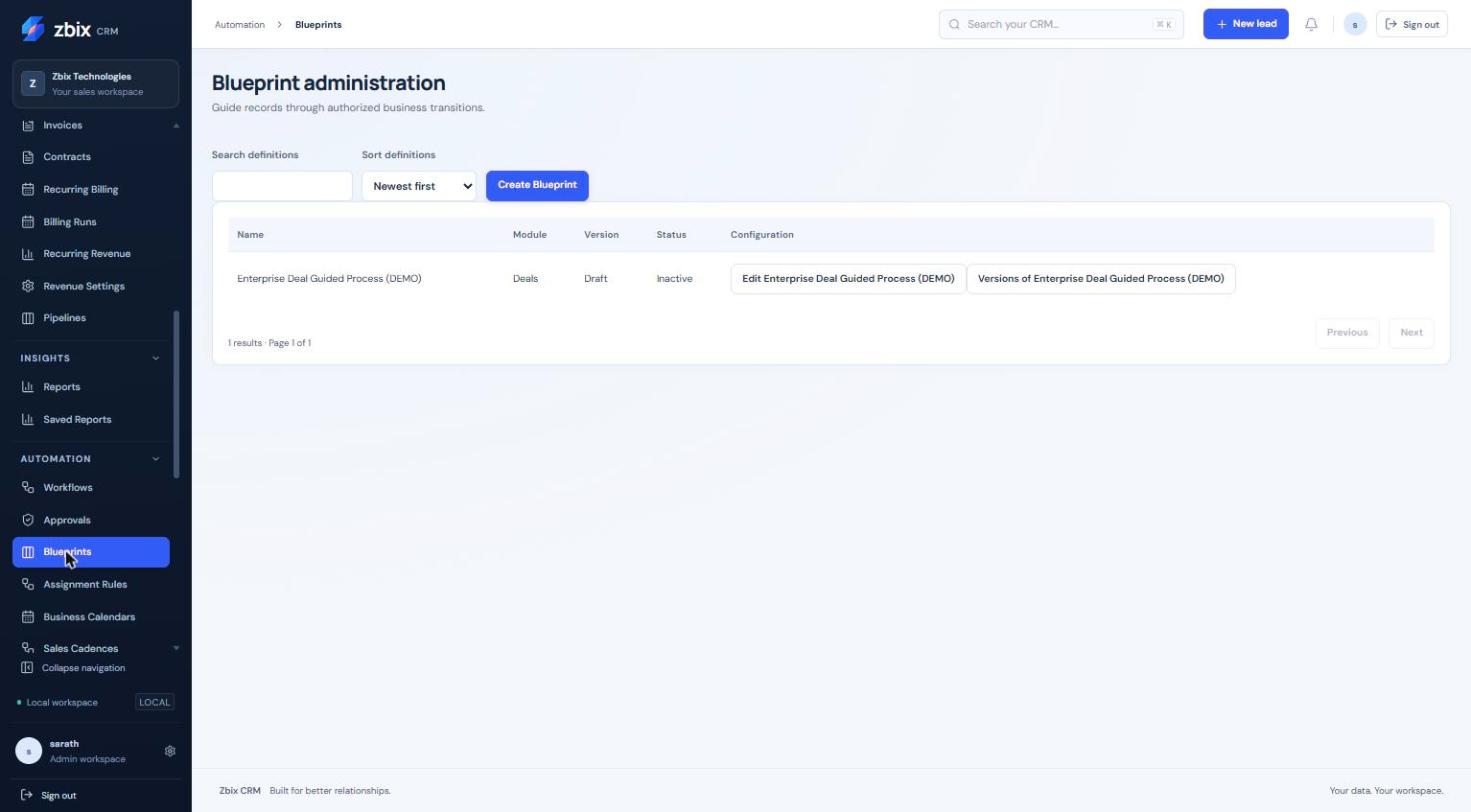Click the Collapse navigation icon
1471x812 pixels.
(x=28, y=668)
